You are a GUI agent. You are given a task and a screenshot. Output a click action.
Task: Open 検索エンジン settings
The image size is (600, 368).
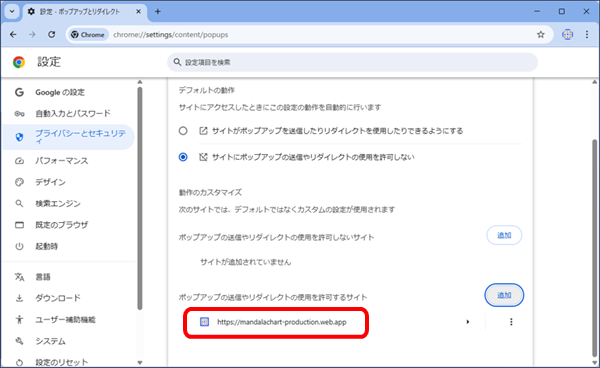click(x=69, y=204)
